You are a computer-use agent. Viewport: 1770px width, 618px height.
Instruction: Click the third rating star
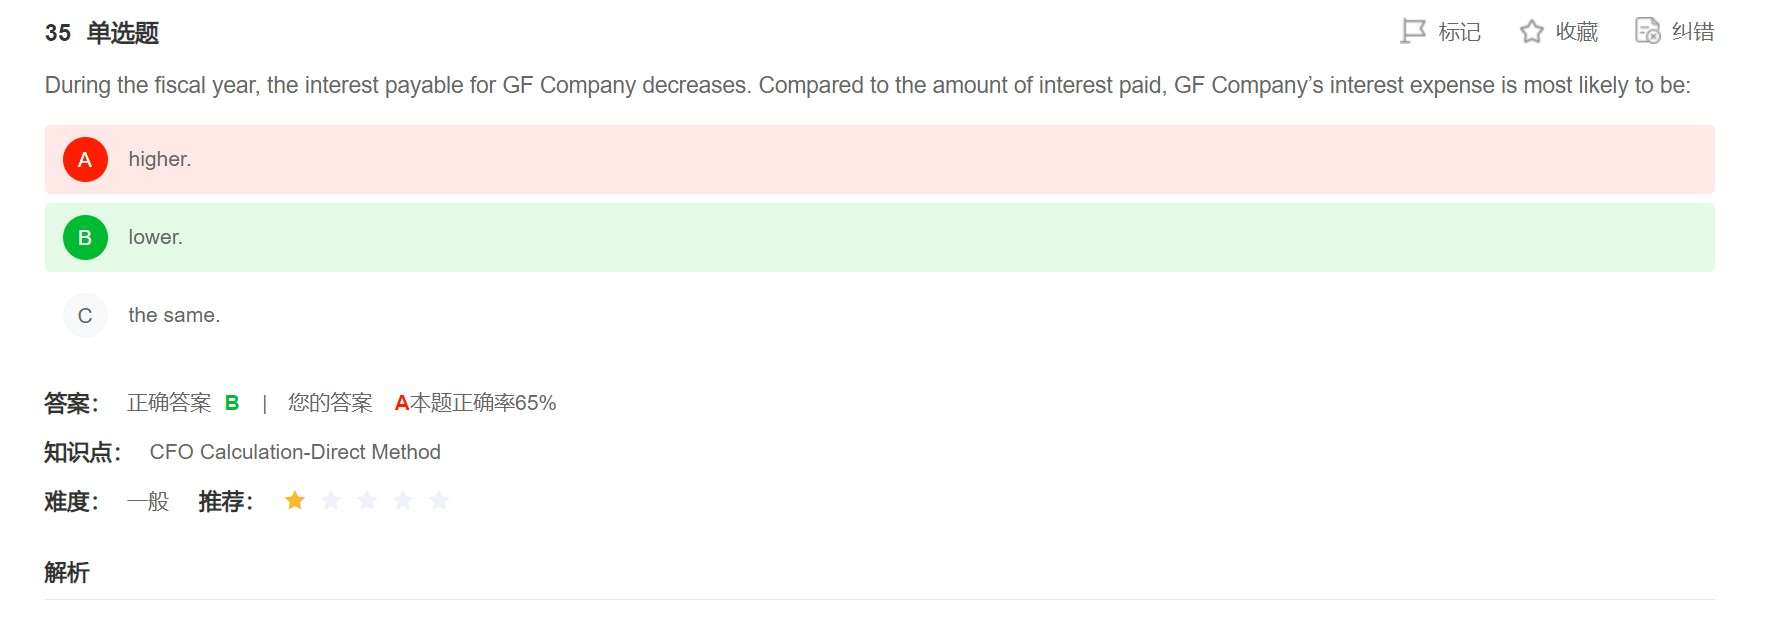(367, 500)
